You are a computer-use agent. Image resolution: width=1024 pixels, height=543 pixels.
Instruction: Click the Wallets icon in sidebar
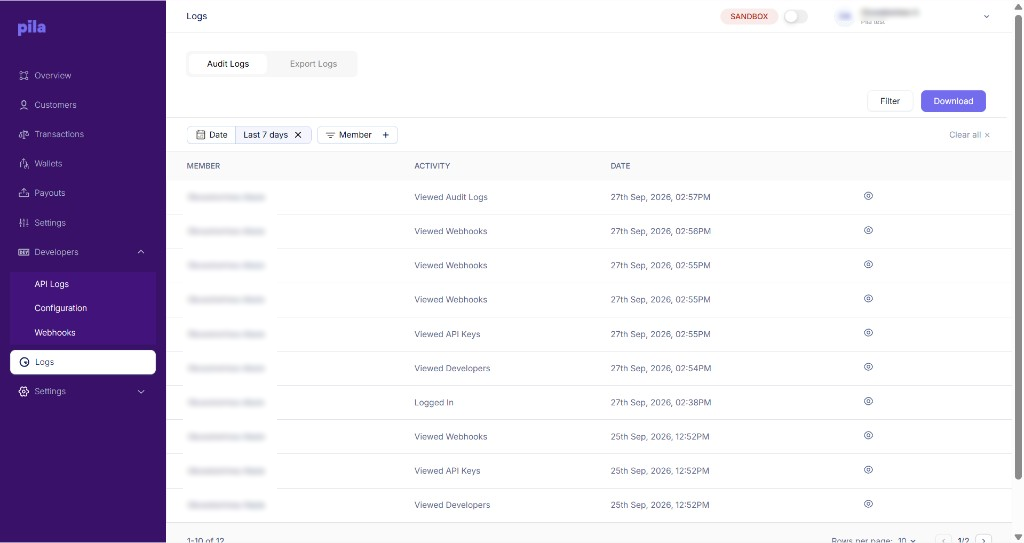(x=24, y=164)
